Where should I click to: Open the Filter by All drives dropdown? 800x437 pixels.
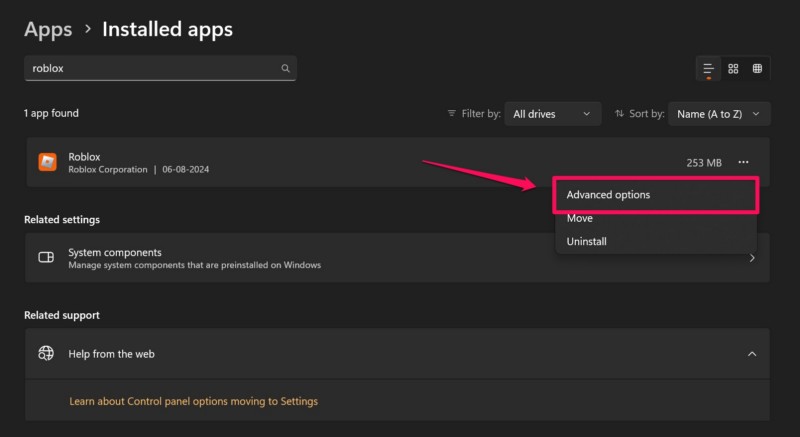tap(552, 114)
